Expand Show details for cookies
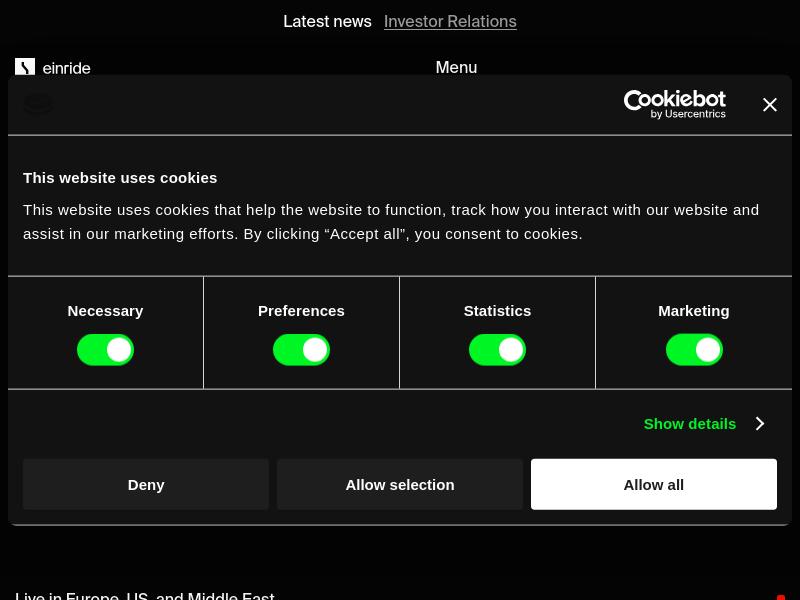Image resolution: width=800 pixels, height=600 pixels. [x=690, y=424]
